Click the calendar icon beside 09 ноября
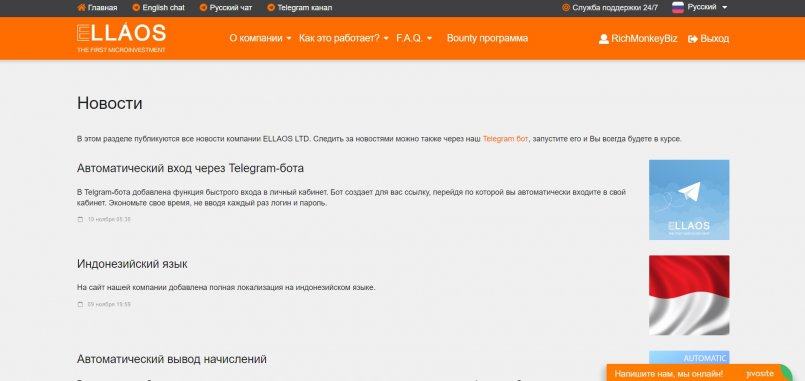 [80, 304]
